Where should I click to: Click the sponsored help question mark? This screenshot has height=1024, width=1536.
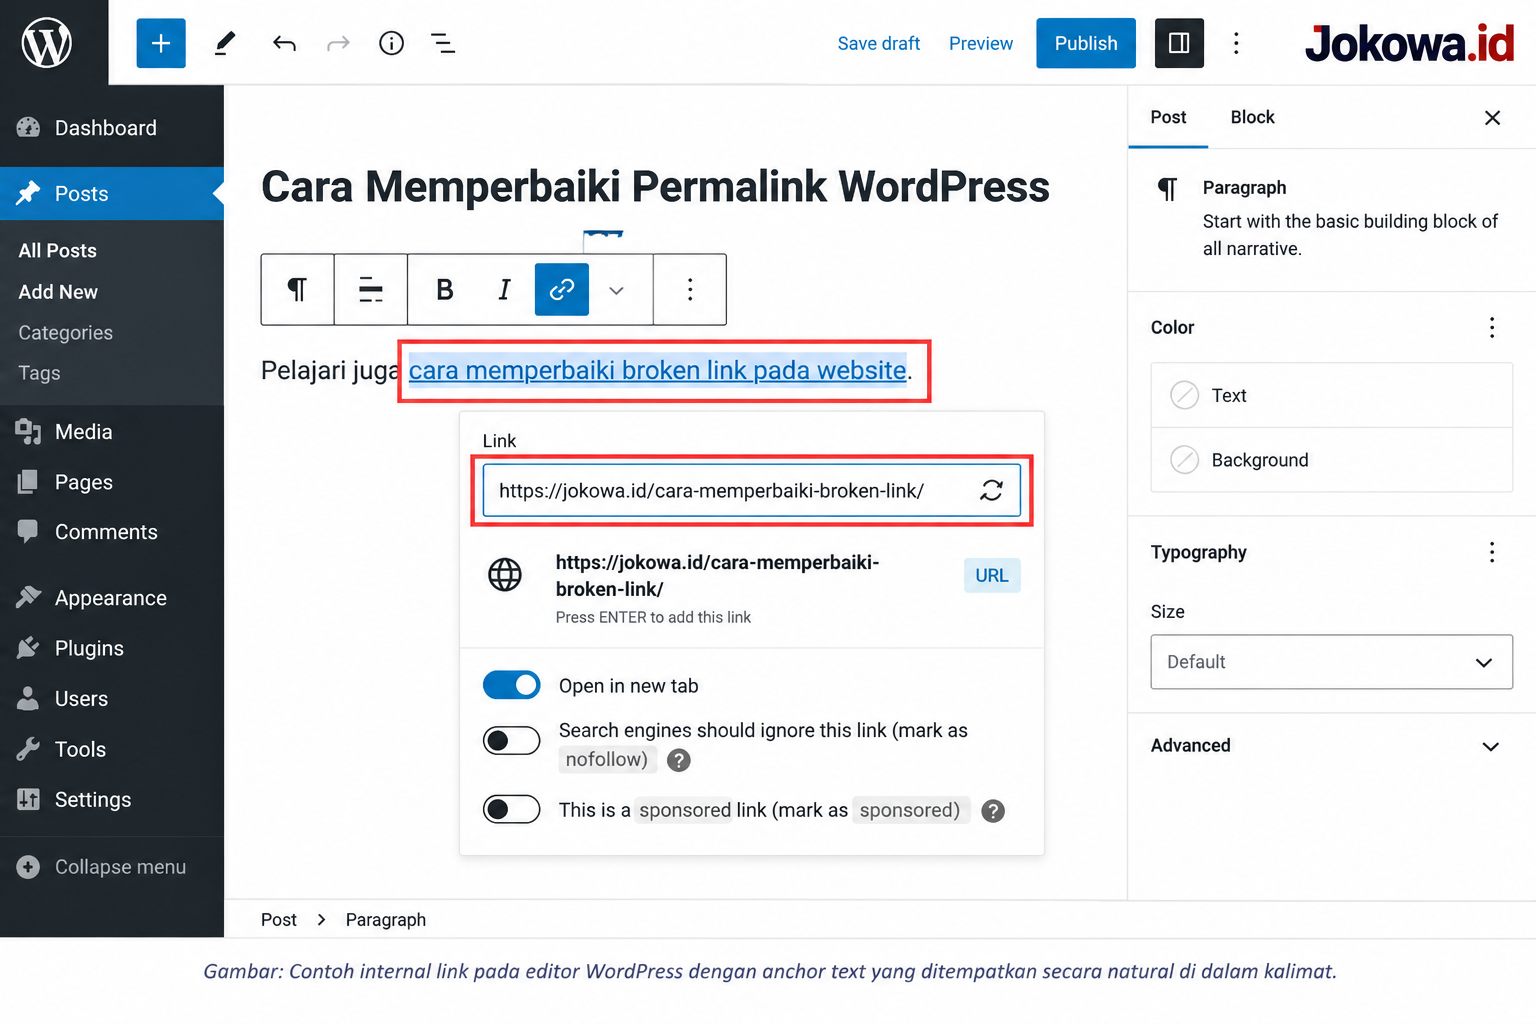pyautogui.click(x=993, y=811)
